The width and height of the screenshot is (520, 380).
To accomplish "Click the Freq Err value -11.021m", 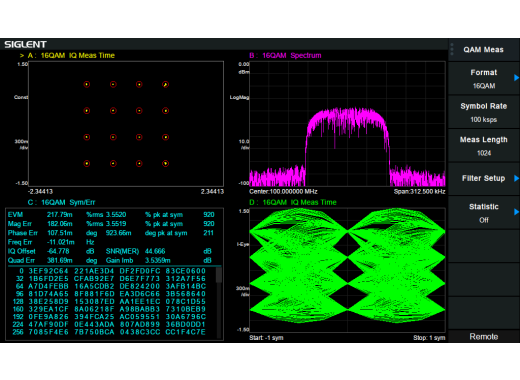I will click(x=61, y=242).
